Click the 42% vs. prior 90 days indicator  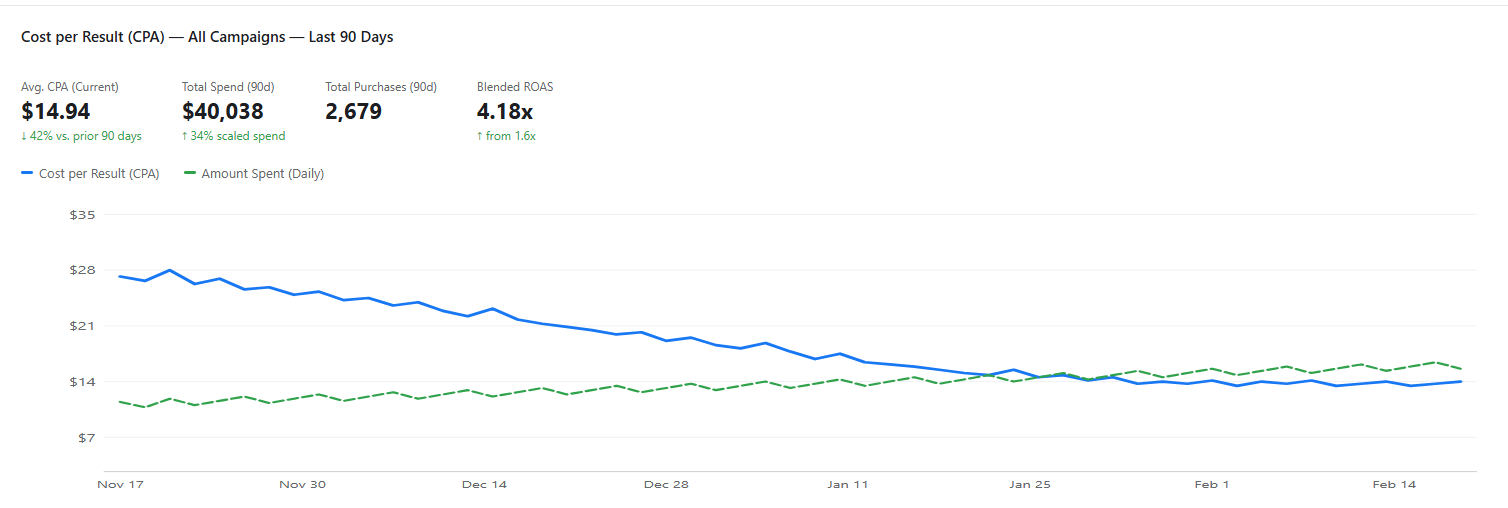[81, 136]
